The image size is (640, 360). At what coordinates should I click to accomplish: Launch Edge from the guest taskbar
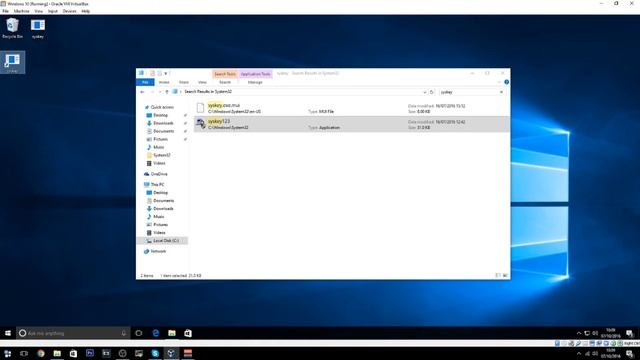(156, 333)
